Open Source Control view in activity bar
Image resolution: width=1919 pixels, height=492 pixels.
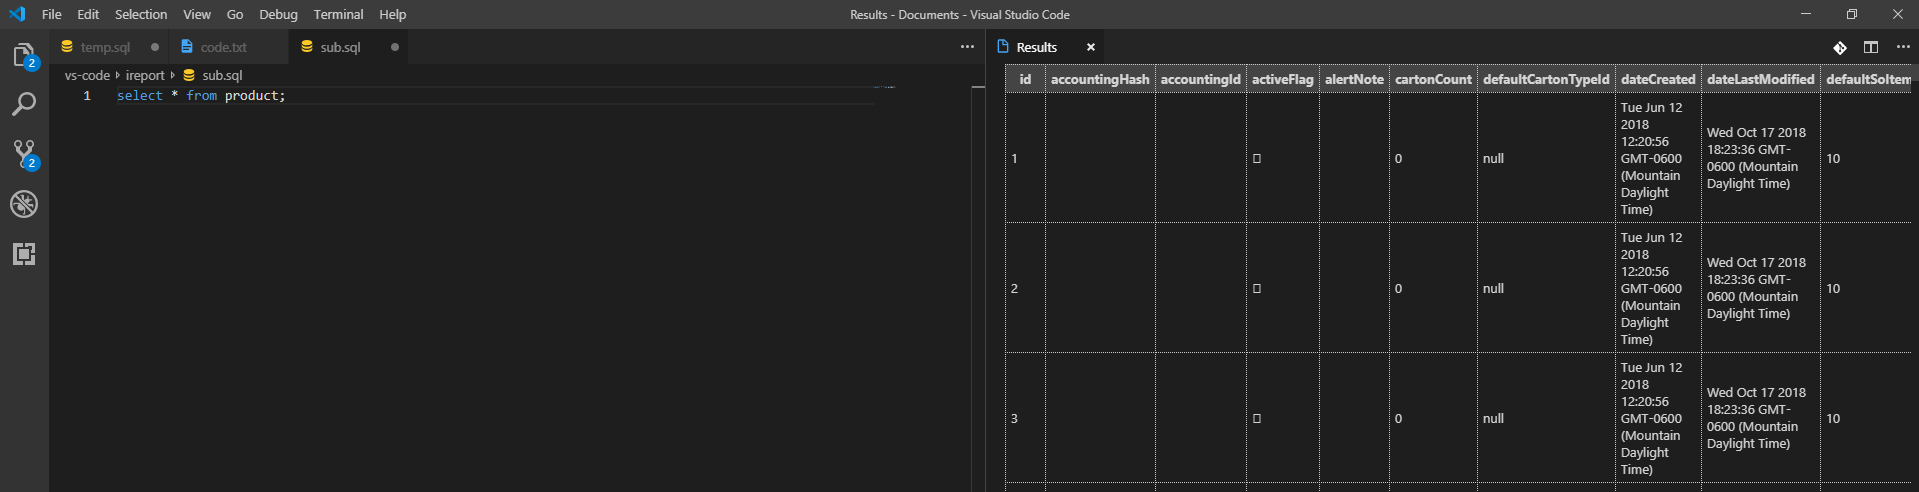tap(24, 154)
